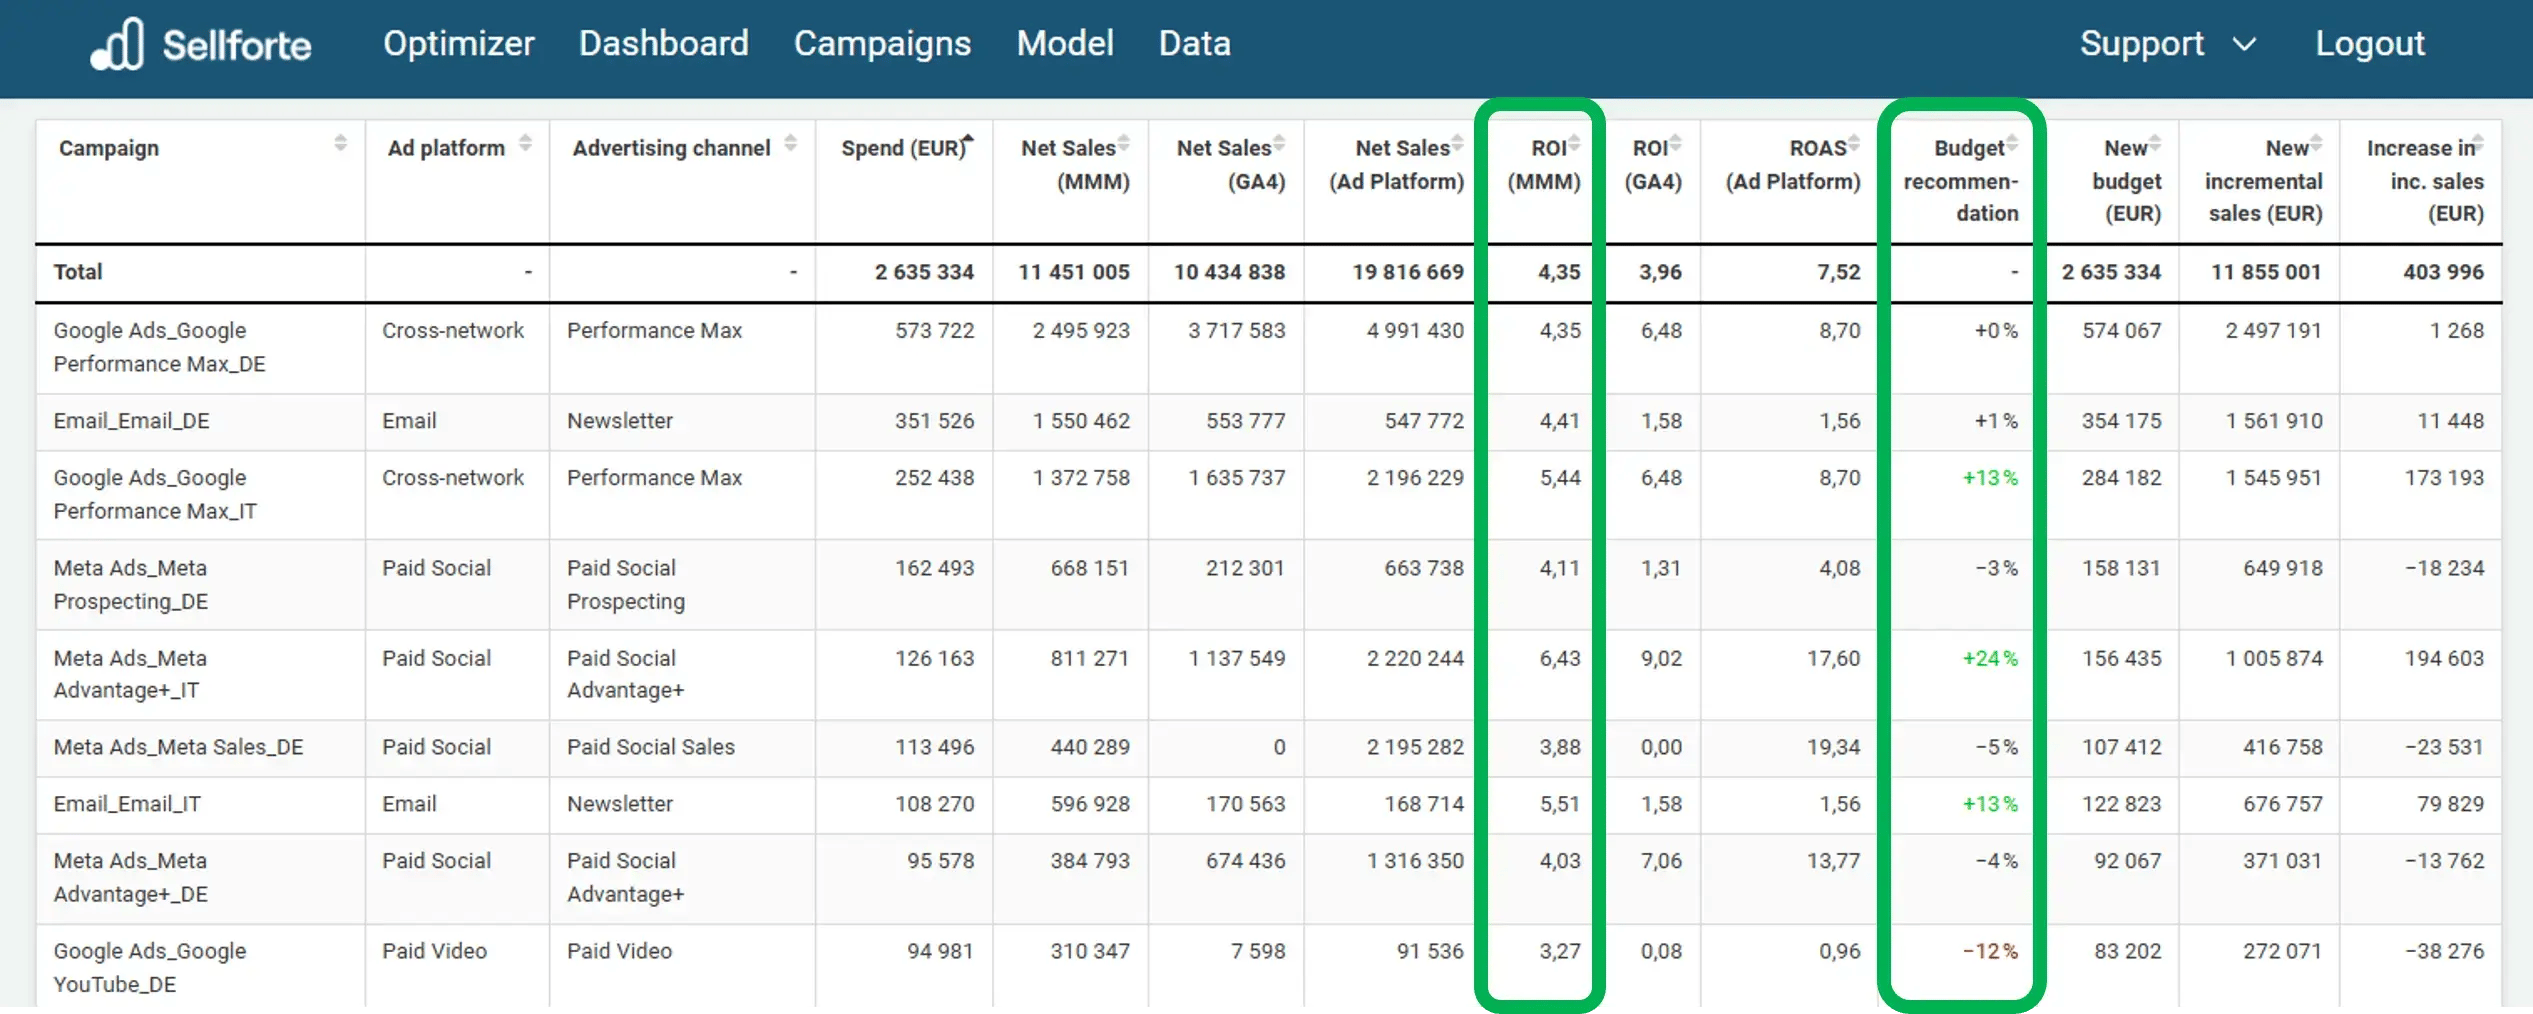The image size is (2533, 1014).
Task: Click Paid Social Prospecting channel cell
Action: tap(626, 584)
